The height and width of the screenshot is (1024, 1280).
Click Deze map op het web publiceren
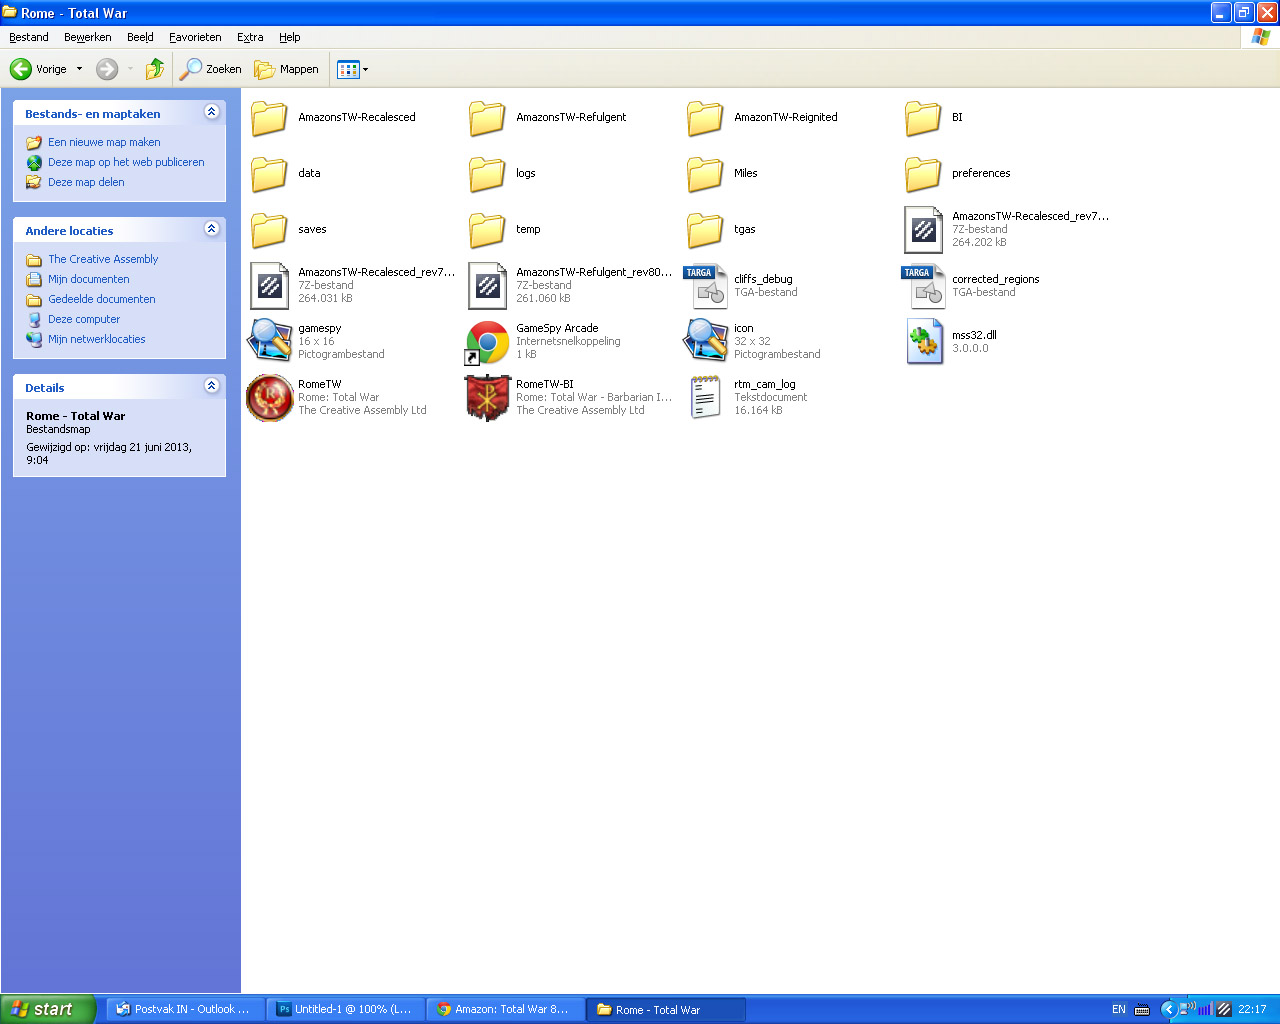pyautogui.click(x=126, y=162)
